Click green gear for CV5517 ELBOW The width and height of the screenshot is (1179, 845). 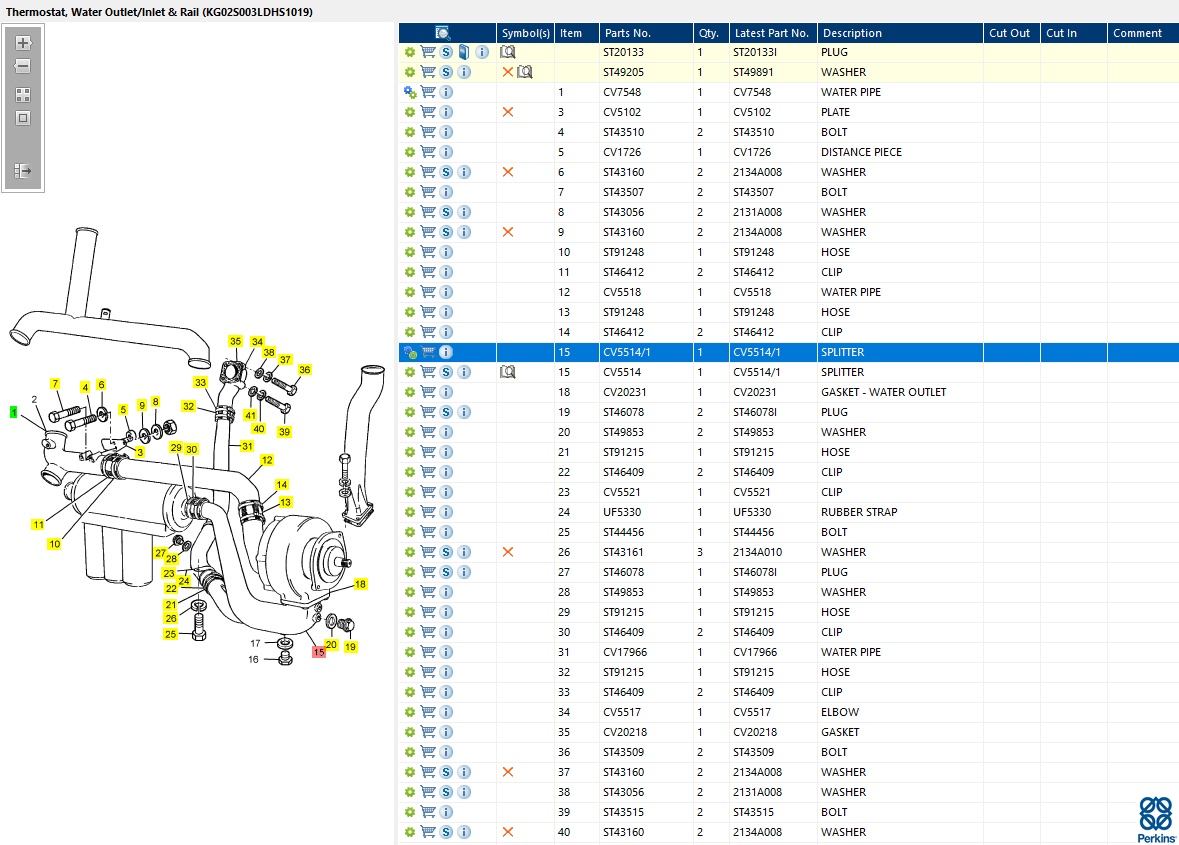pyautogui.click(x=410, y=712)
